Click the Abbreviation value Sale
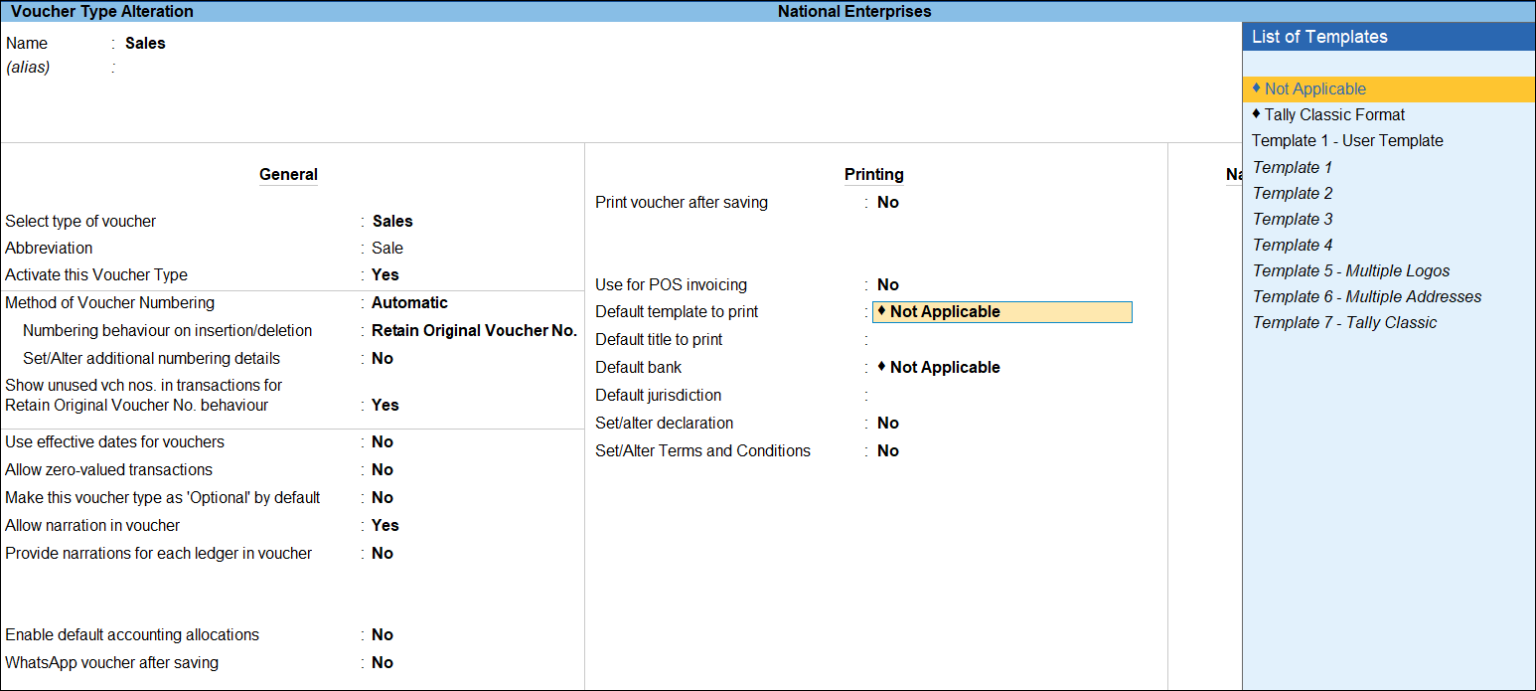 [388, 248]
